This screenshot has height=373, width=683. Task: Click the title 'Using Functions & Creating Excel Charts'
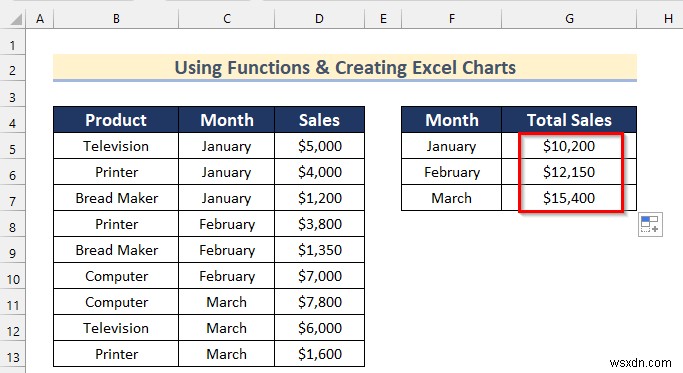click(x=345, y=68)
